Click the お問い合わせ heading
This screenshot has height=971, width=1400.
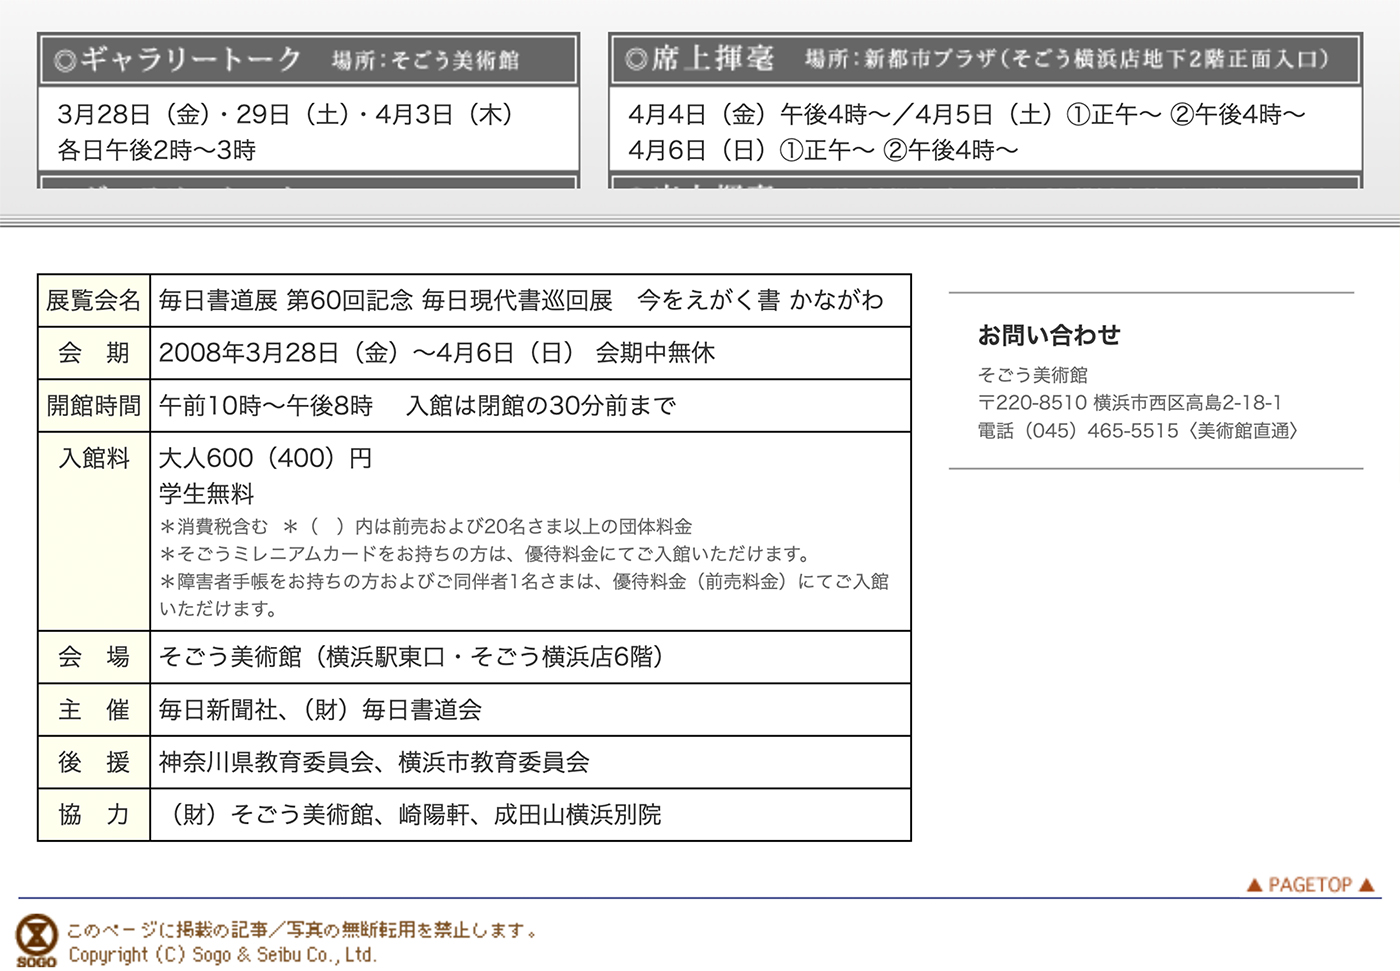point(1049,335)
